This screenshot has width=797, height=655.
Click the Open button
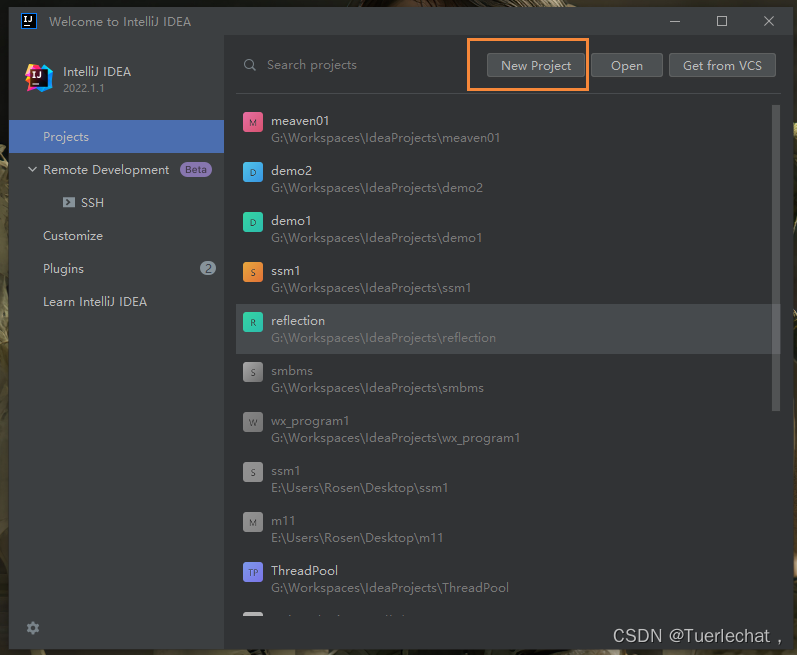[x=627, y=66]
